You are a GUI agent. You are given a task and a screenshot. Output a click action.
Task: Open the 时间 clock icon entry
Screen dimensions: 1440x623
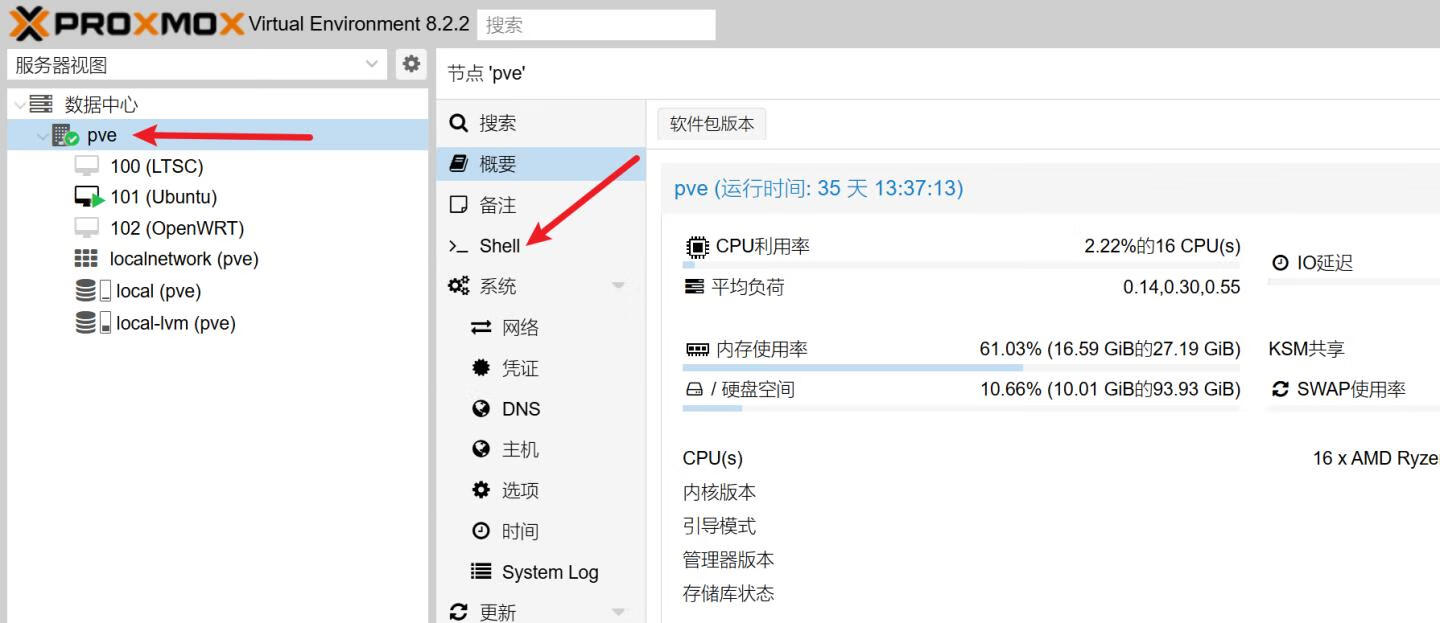pyautogui.click(x=481, y=531)
